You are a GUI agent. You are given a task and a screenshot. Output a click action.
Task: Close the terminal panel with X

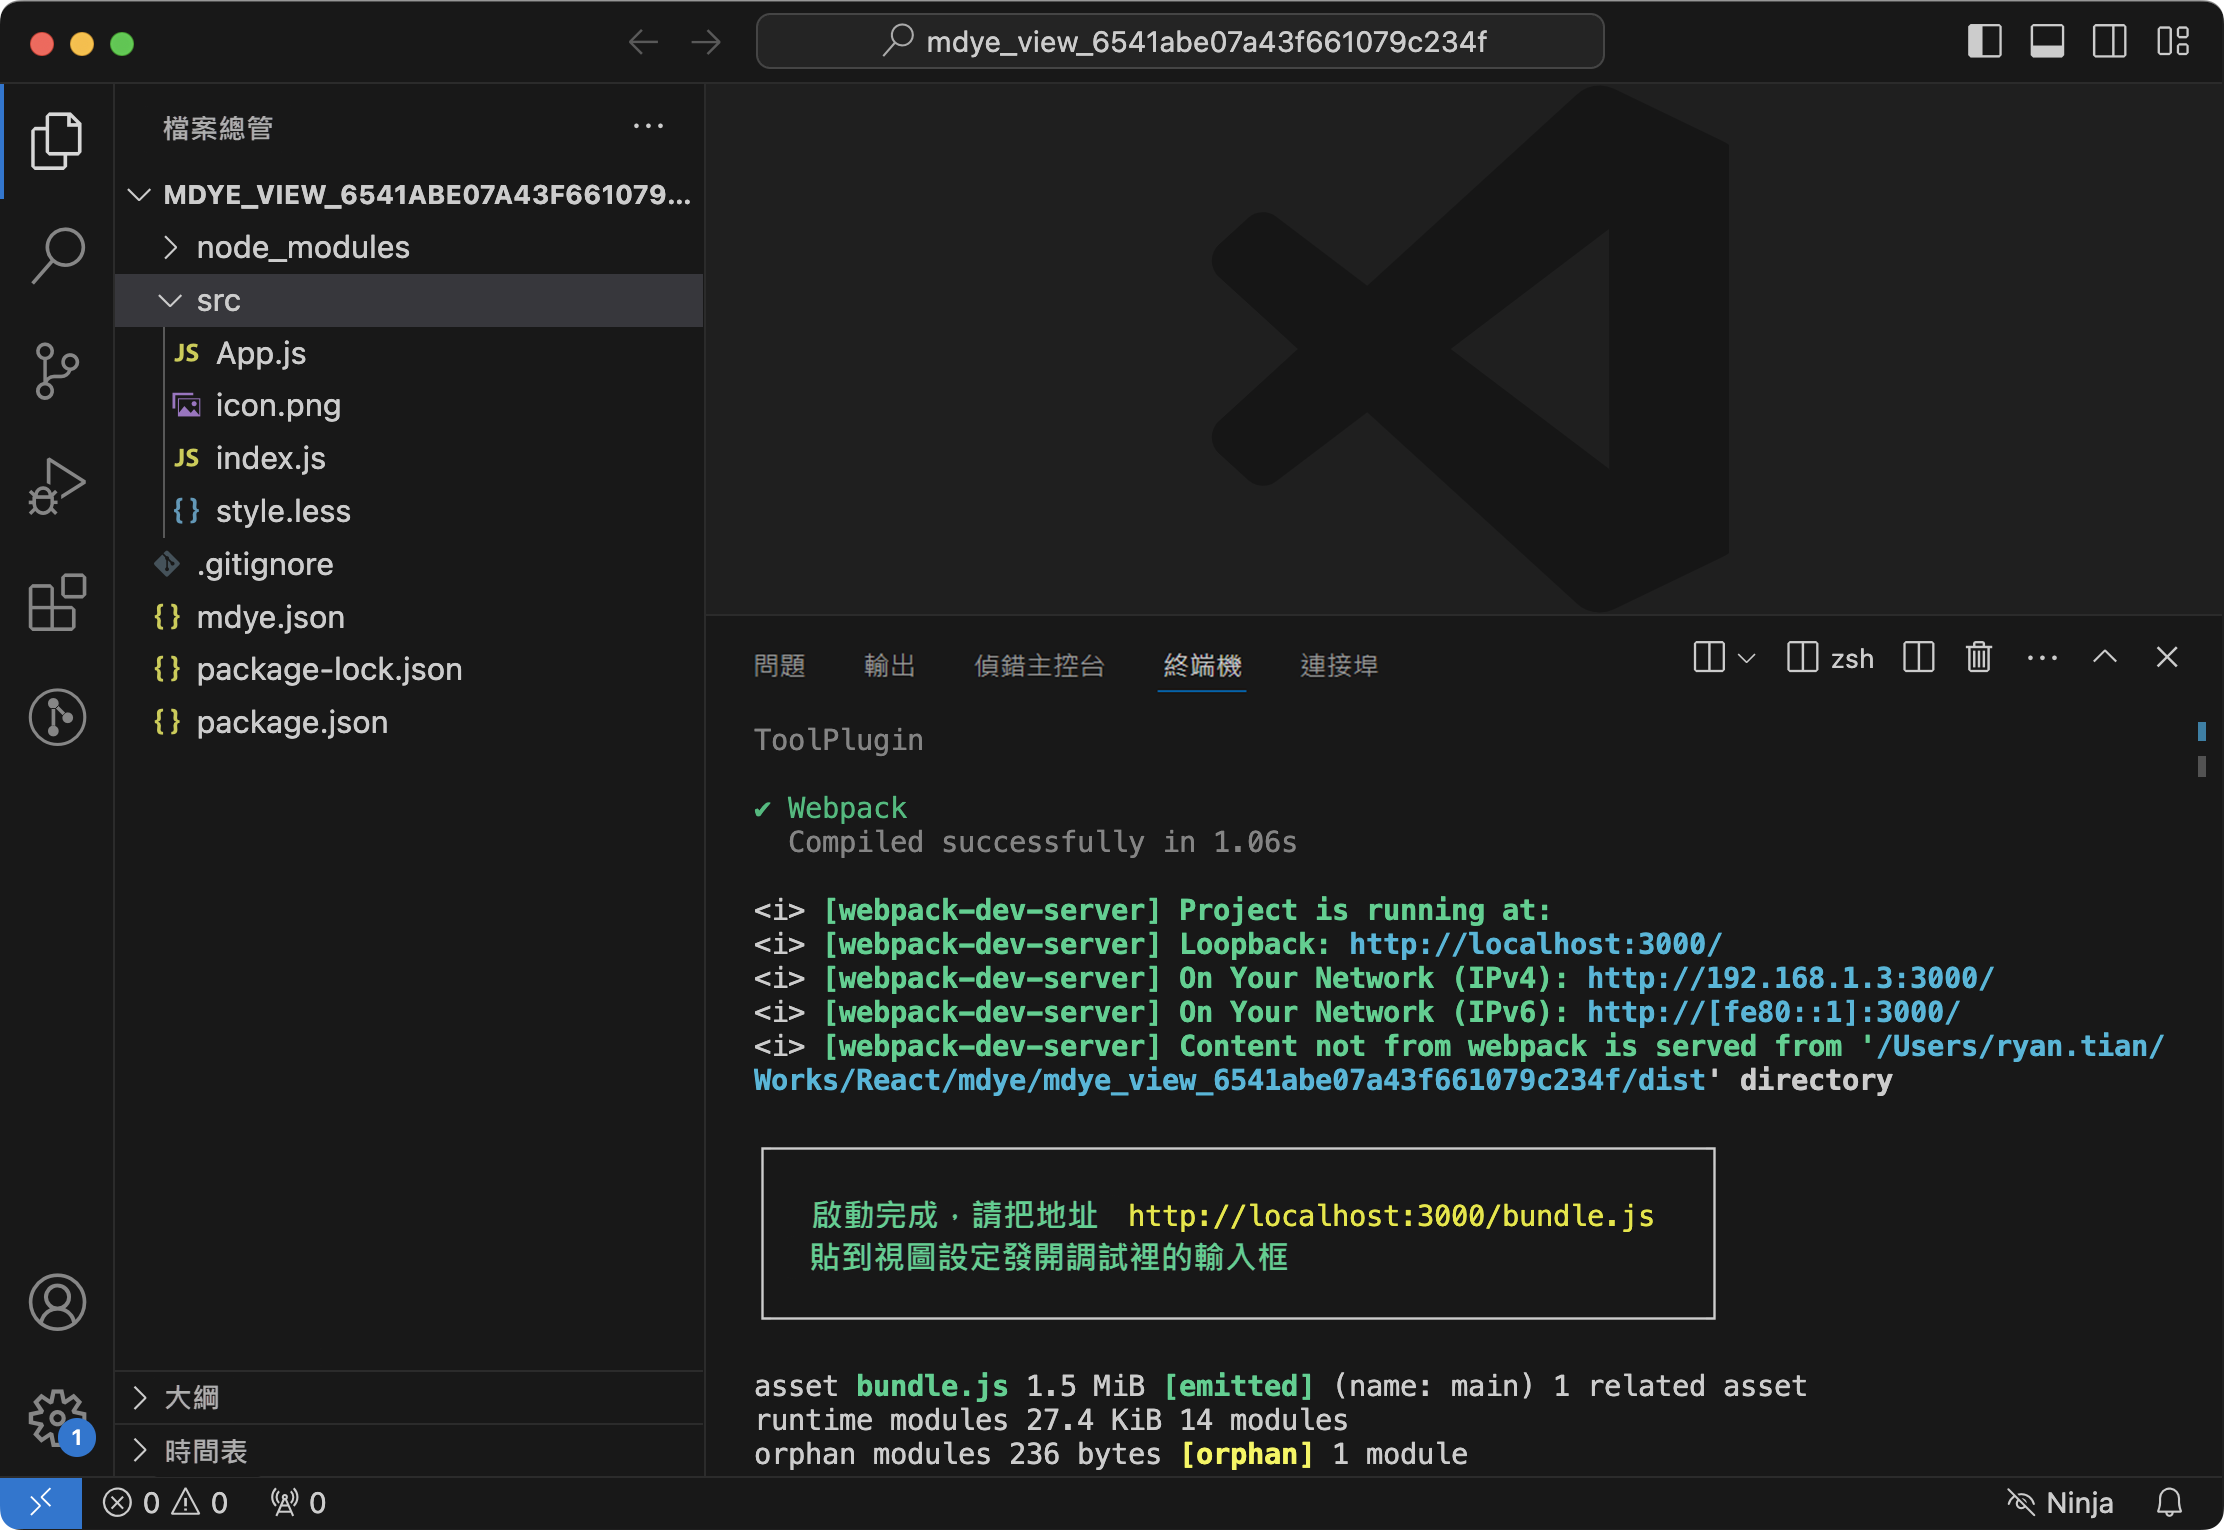(x=2166, y=658)
